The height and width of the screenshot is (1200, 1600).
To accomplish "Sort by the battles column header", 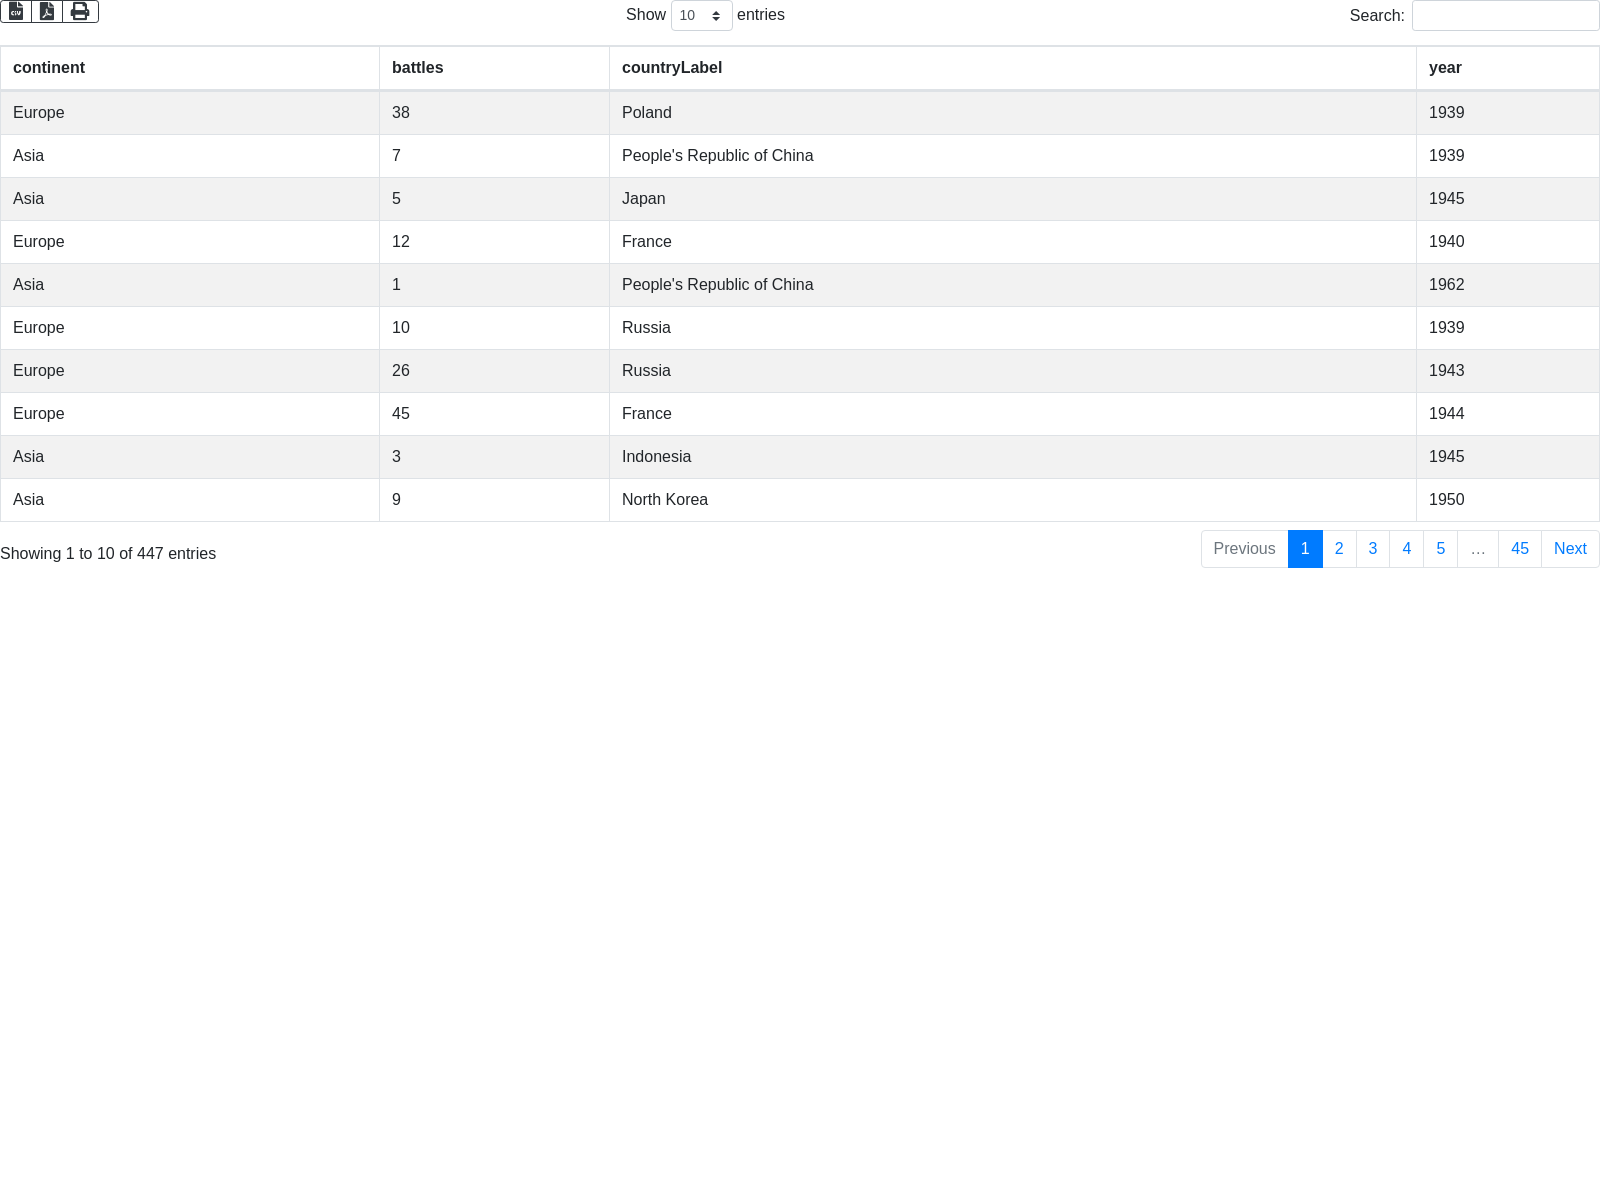I will pos(418,68).
